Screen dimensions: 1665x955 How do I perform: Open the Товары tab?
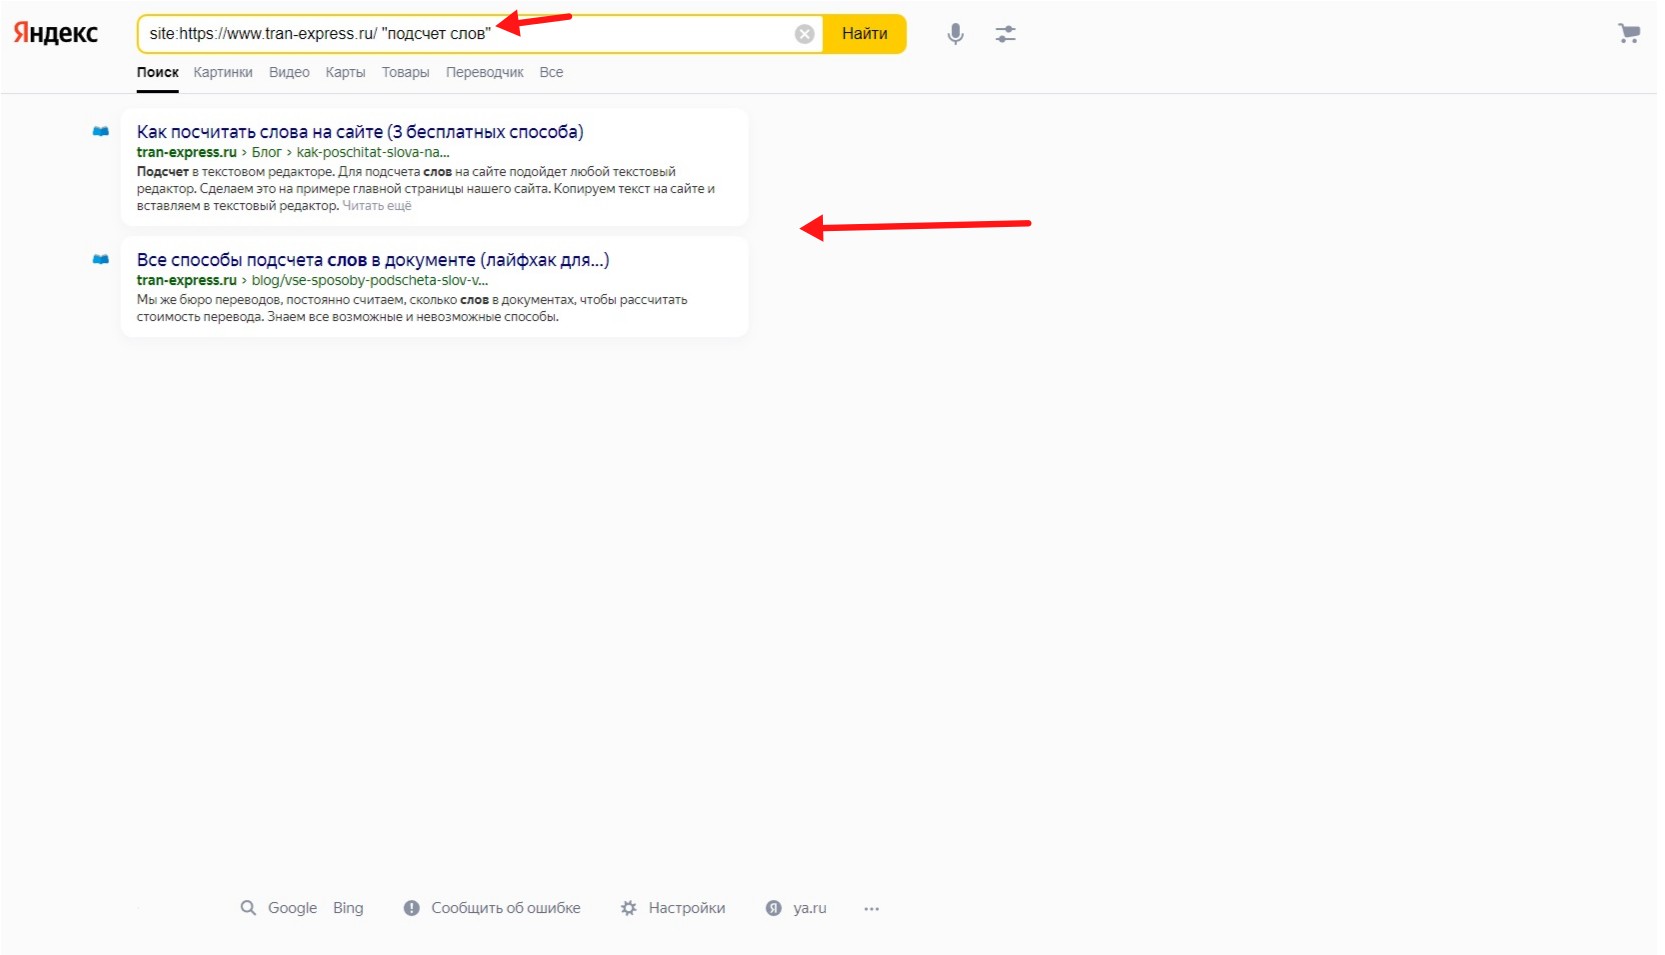tap(405, 72)
